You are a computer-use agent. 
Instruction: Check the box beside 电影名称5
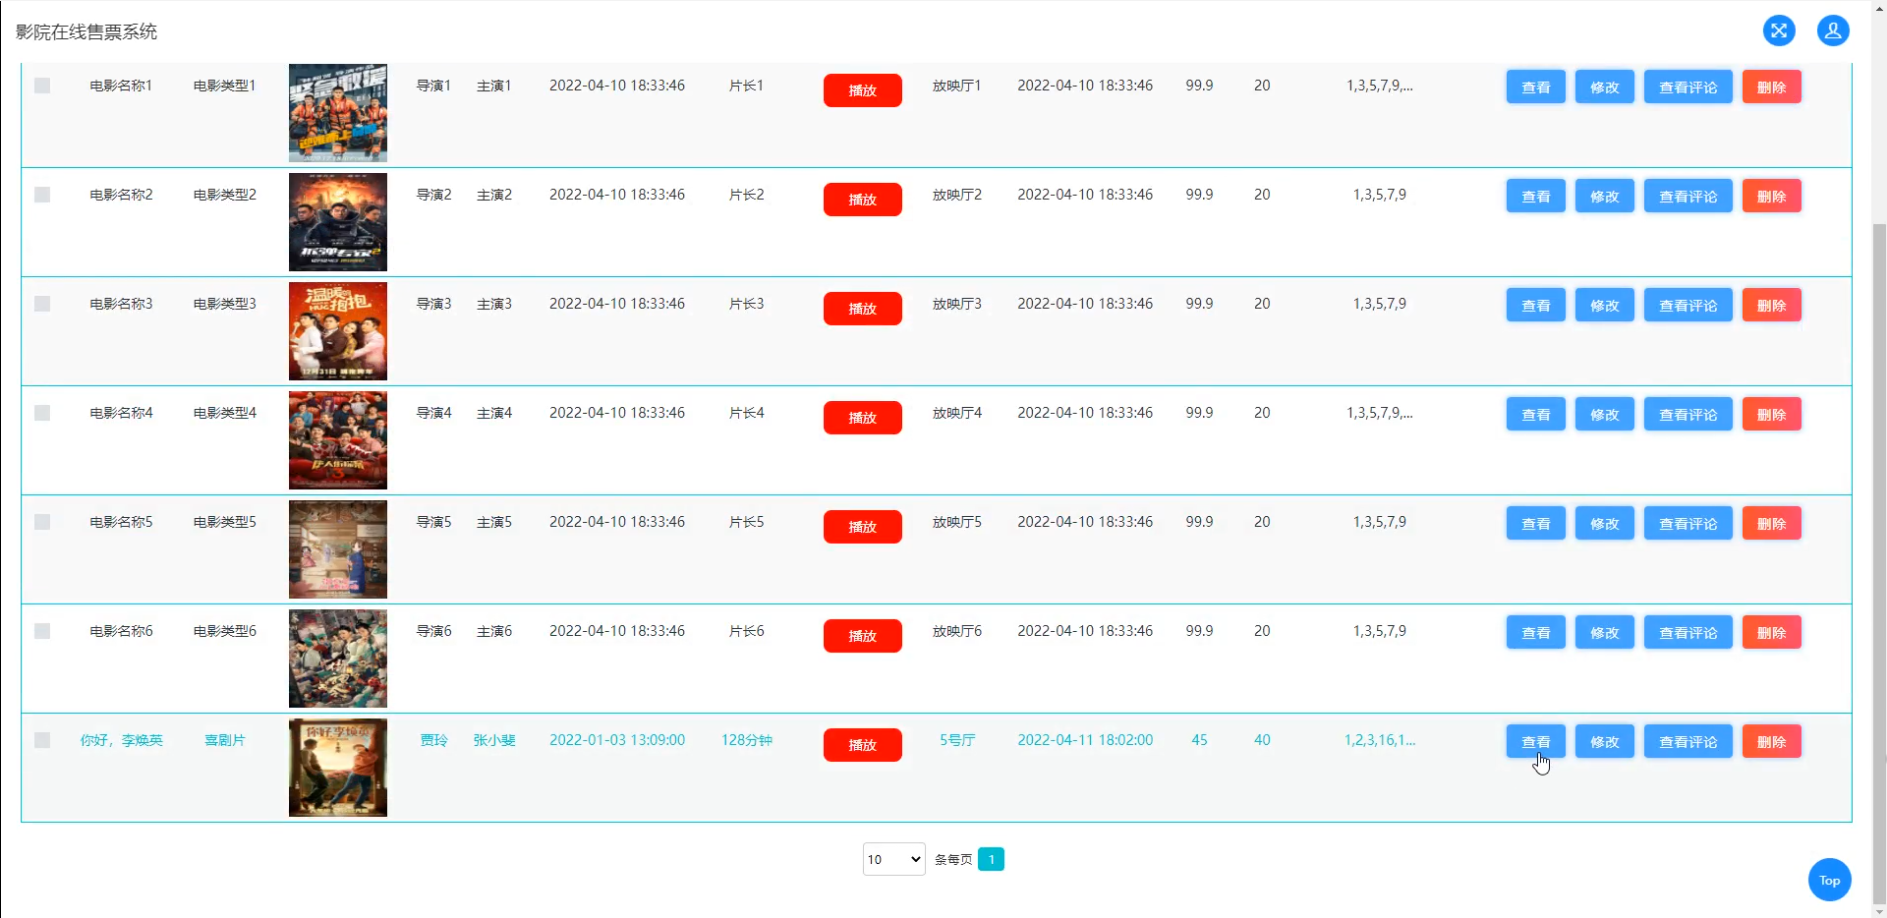(42, 522)
